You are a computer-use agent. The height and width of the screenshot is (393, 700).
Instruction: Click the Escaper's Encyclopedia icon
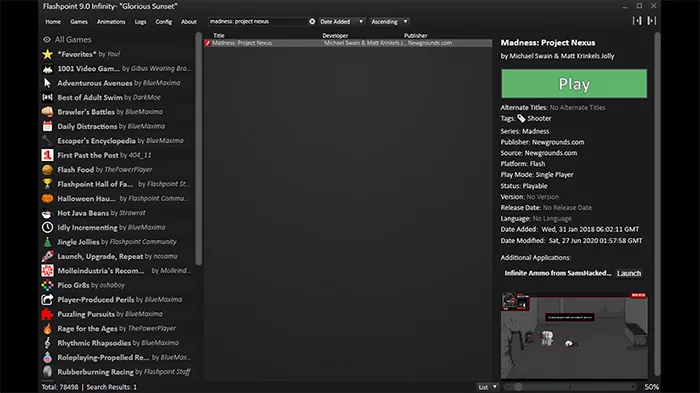pos(47,141)
